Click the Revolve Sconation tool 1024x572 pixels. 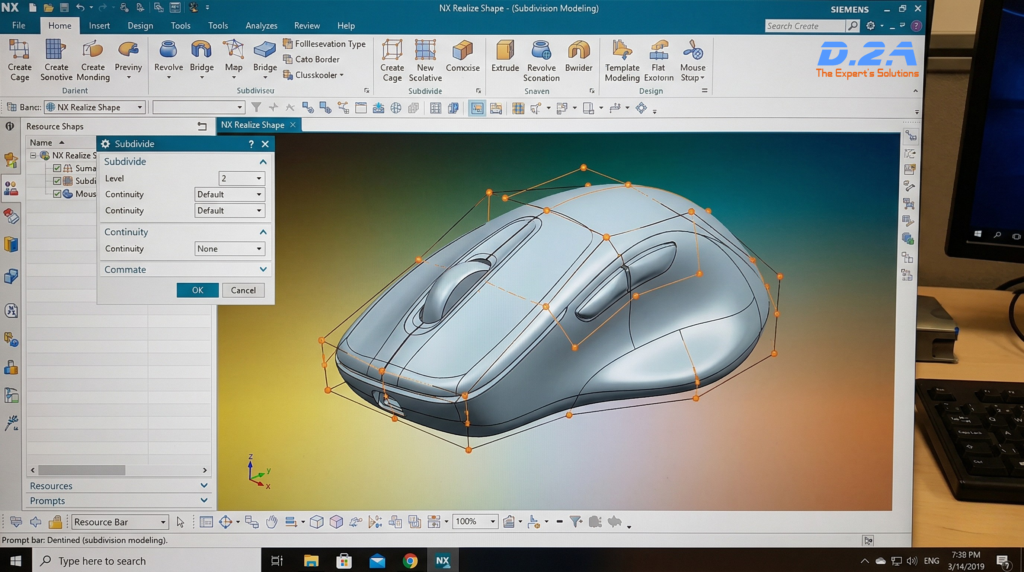pos(541,60)
